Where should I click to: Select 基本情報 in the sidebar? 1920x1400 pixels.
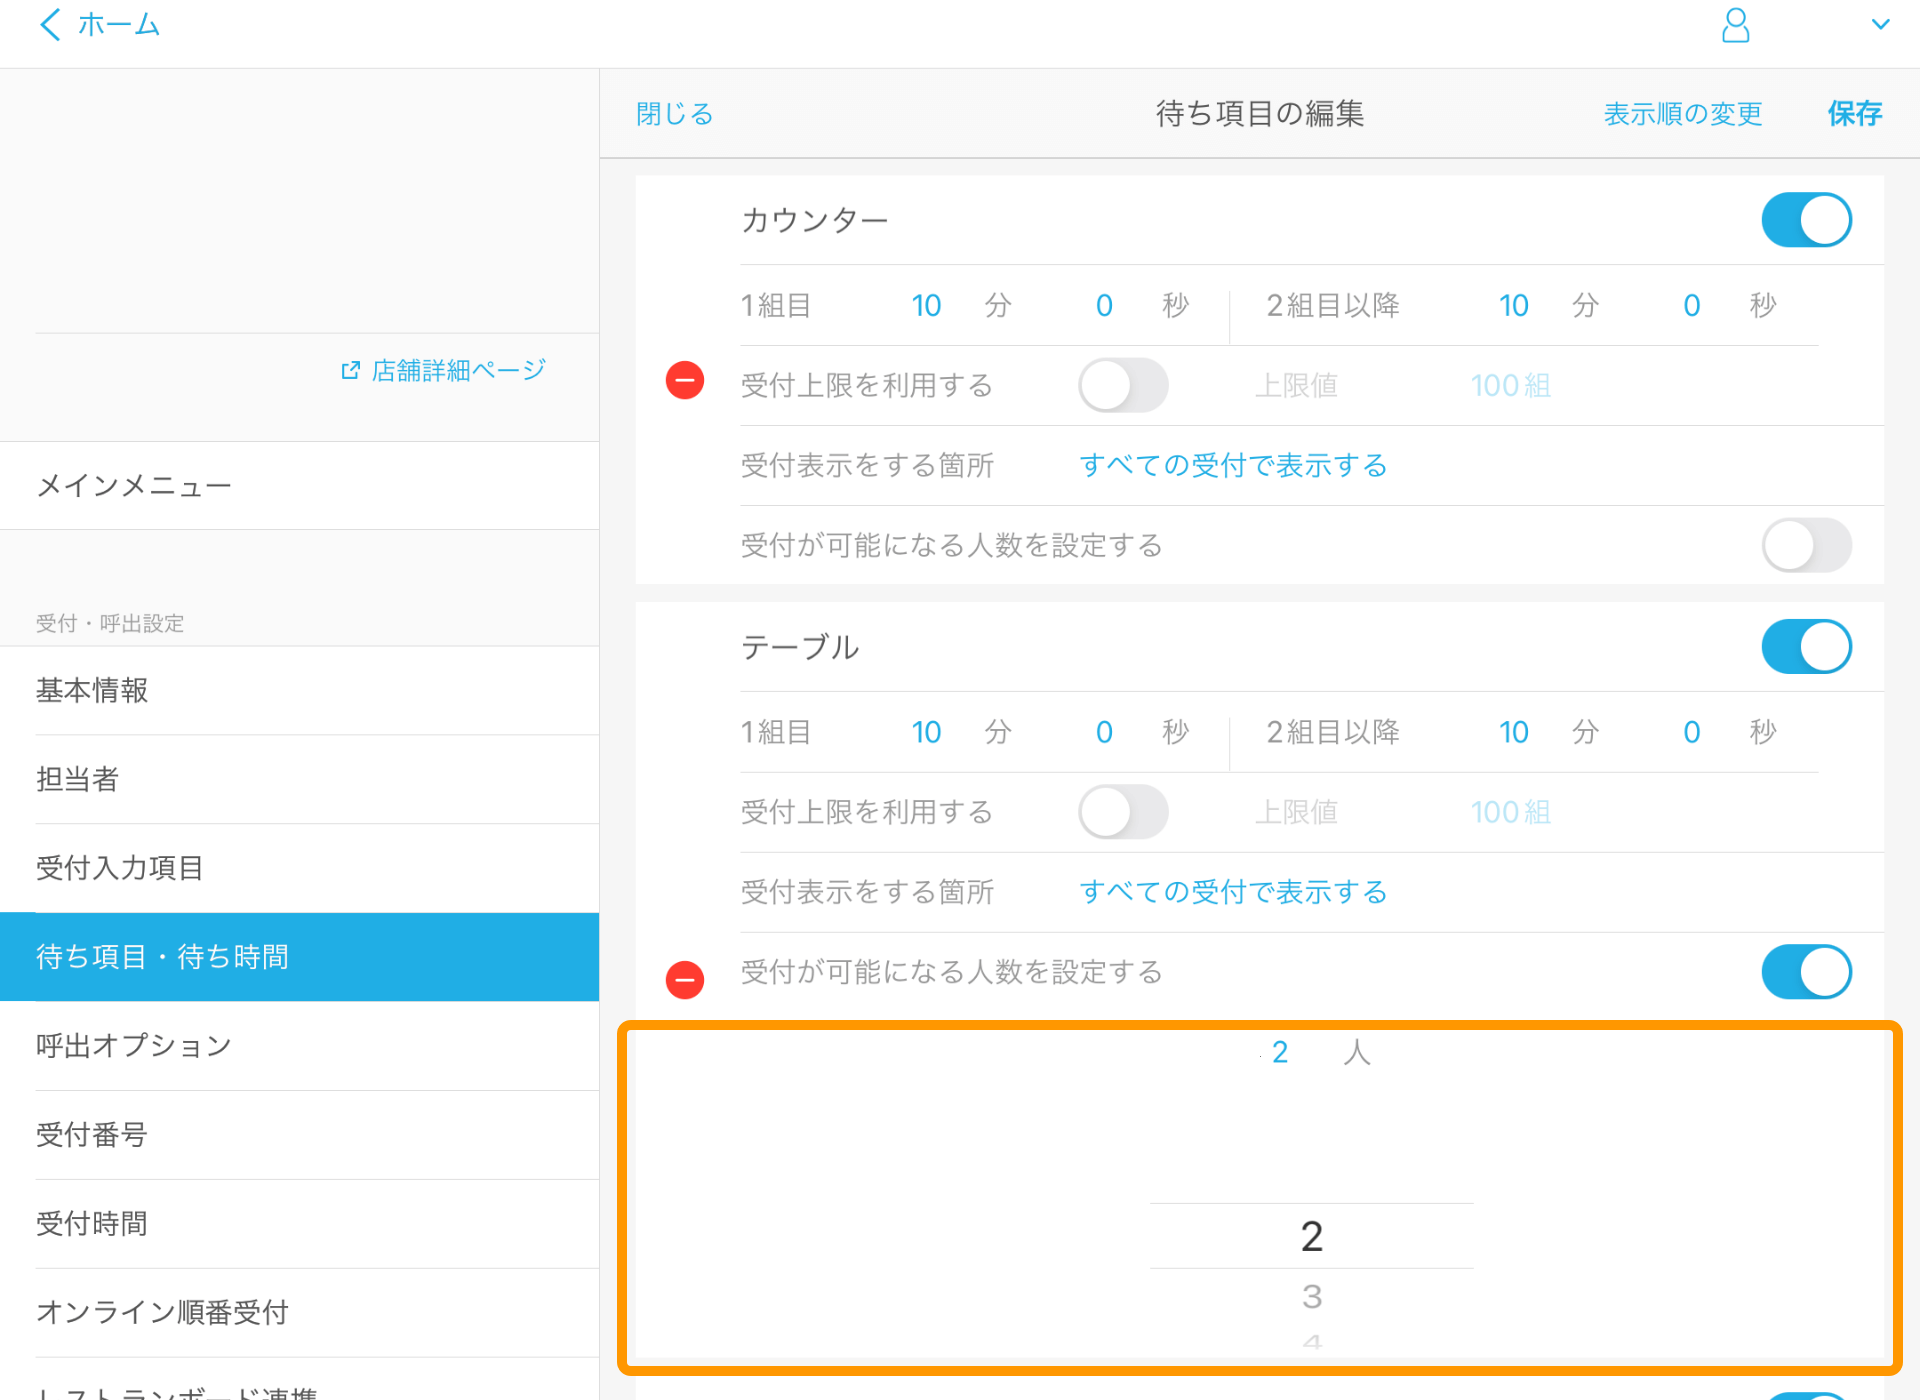pos(300,690)
